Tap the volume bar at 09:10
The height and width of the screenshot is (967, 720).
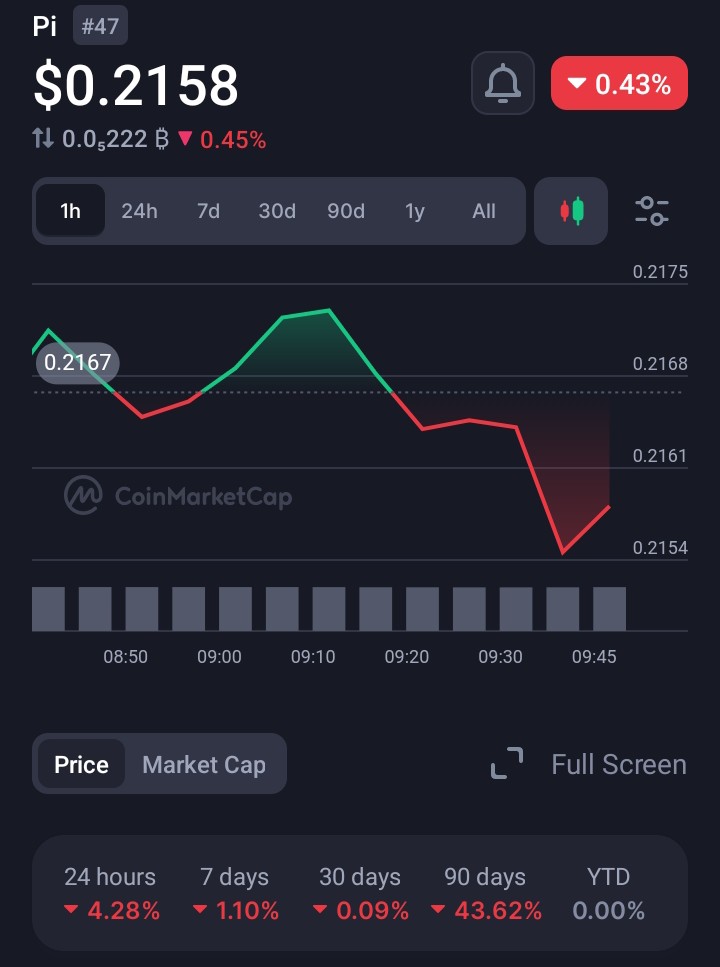(x=328, y=609)
